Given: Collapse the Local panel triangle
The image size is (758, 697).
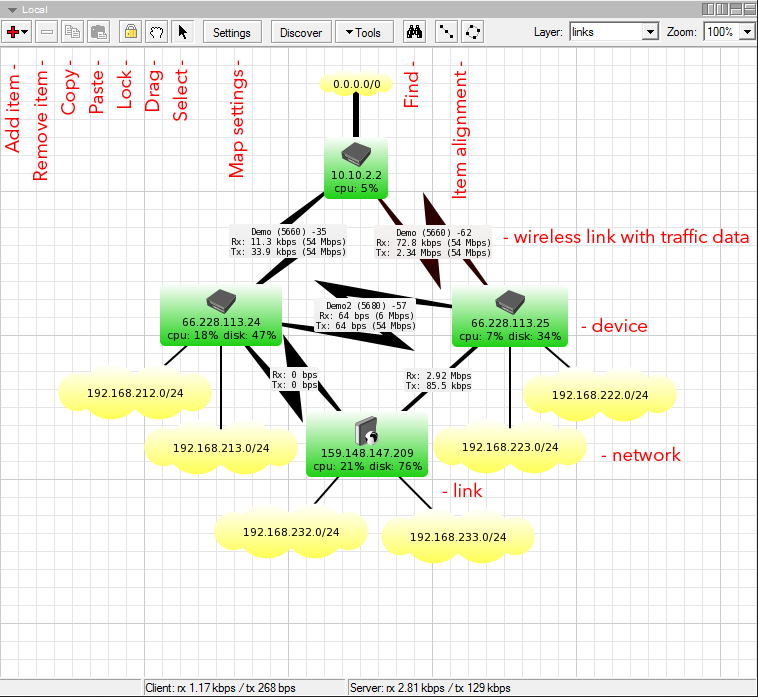Looking at the screenshot, I should (x=13, y=10).
